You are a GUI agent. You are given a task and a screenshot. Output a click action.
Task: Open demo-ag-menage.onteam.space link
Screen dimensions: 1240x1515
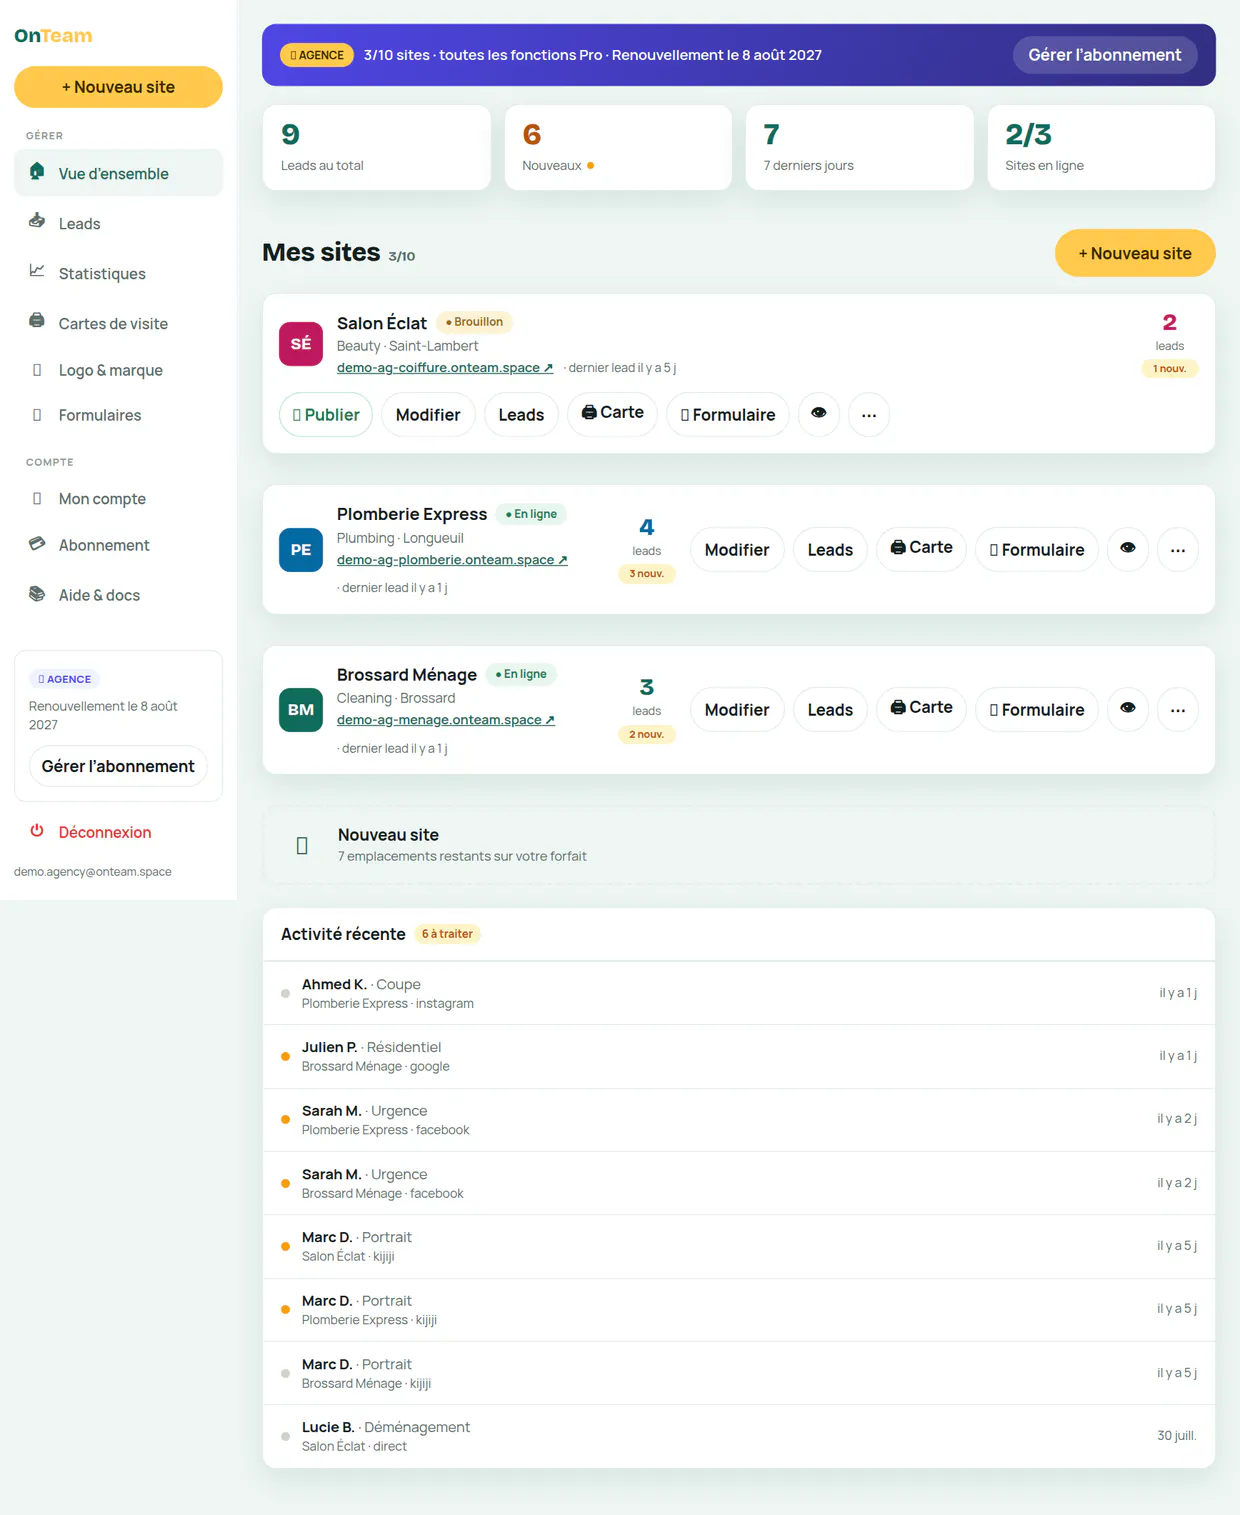coord(446,720)
